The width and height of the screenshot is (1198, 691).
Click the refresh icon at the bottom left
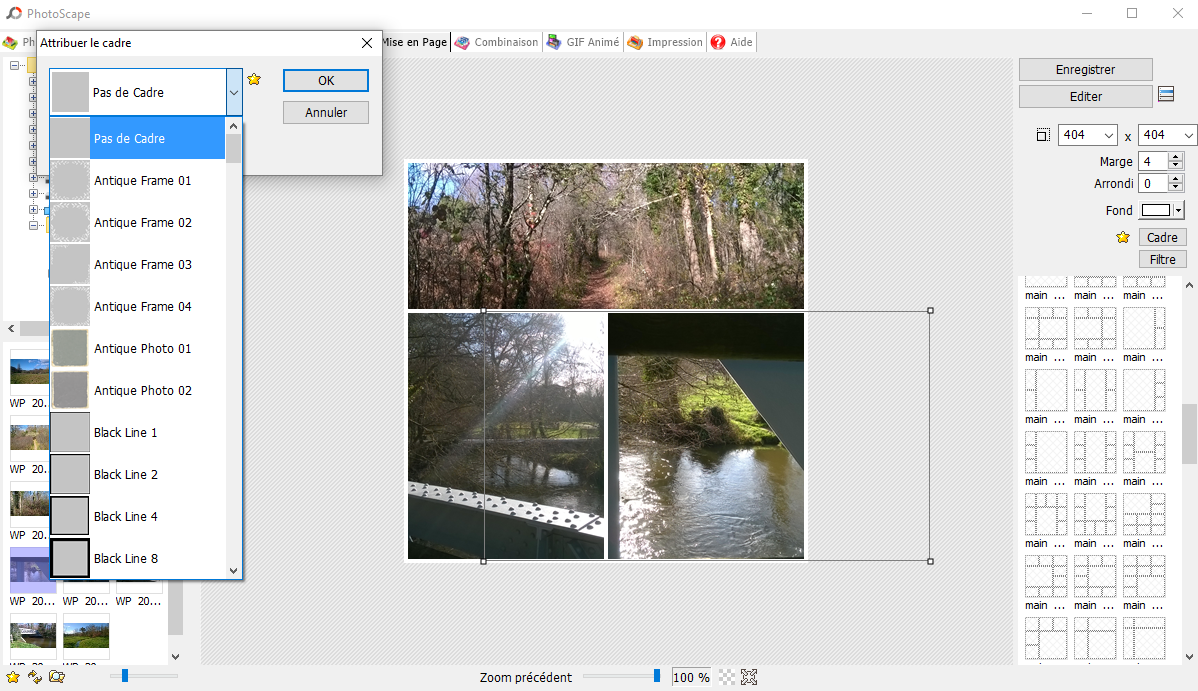37,676
